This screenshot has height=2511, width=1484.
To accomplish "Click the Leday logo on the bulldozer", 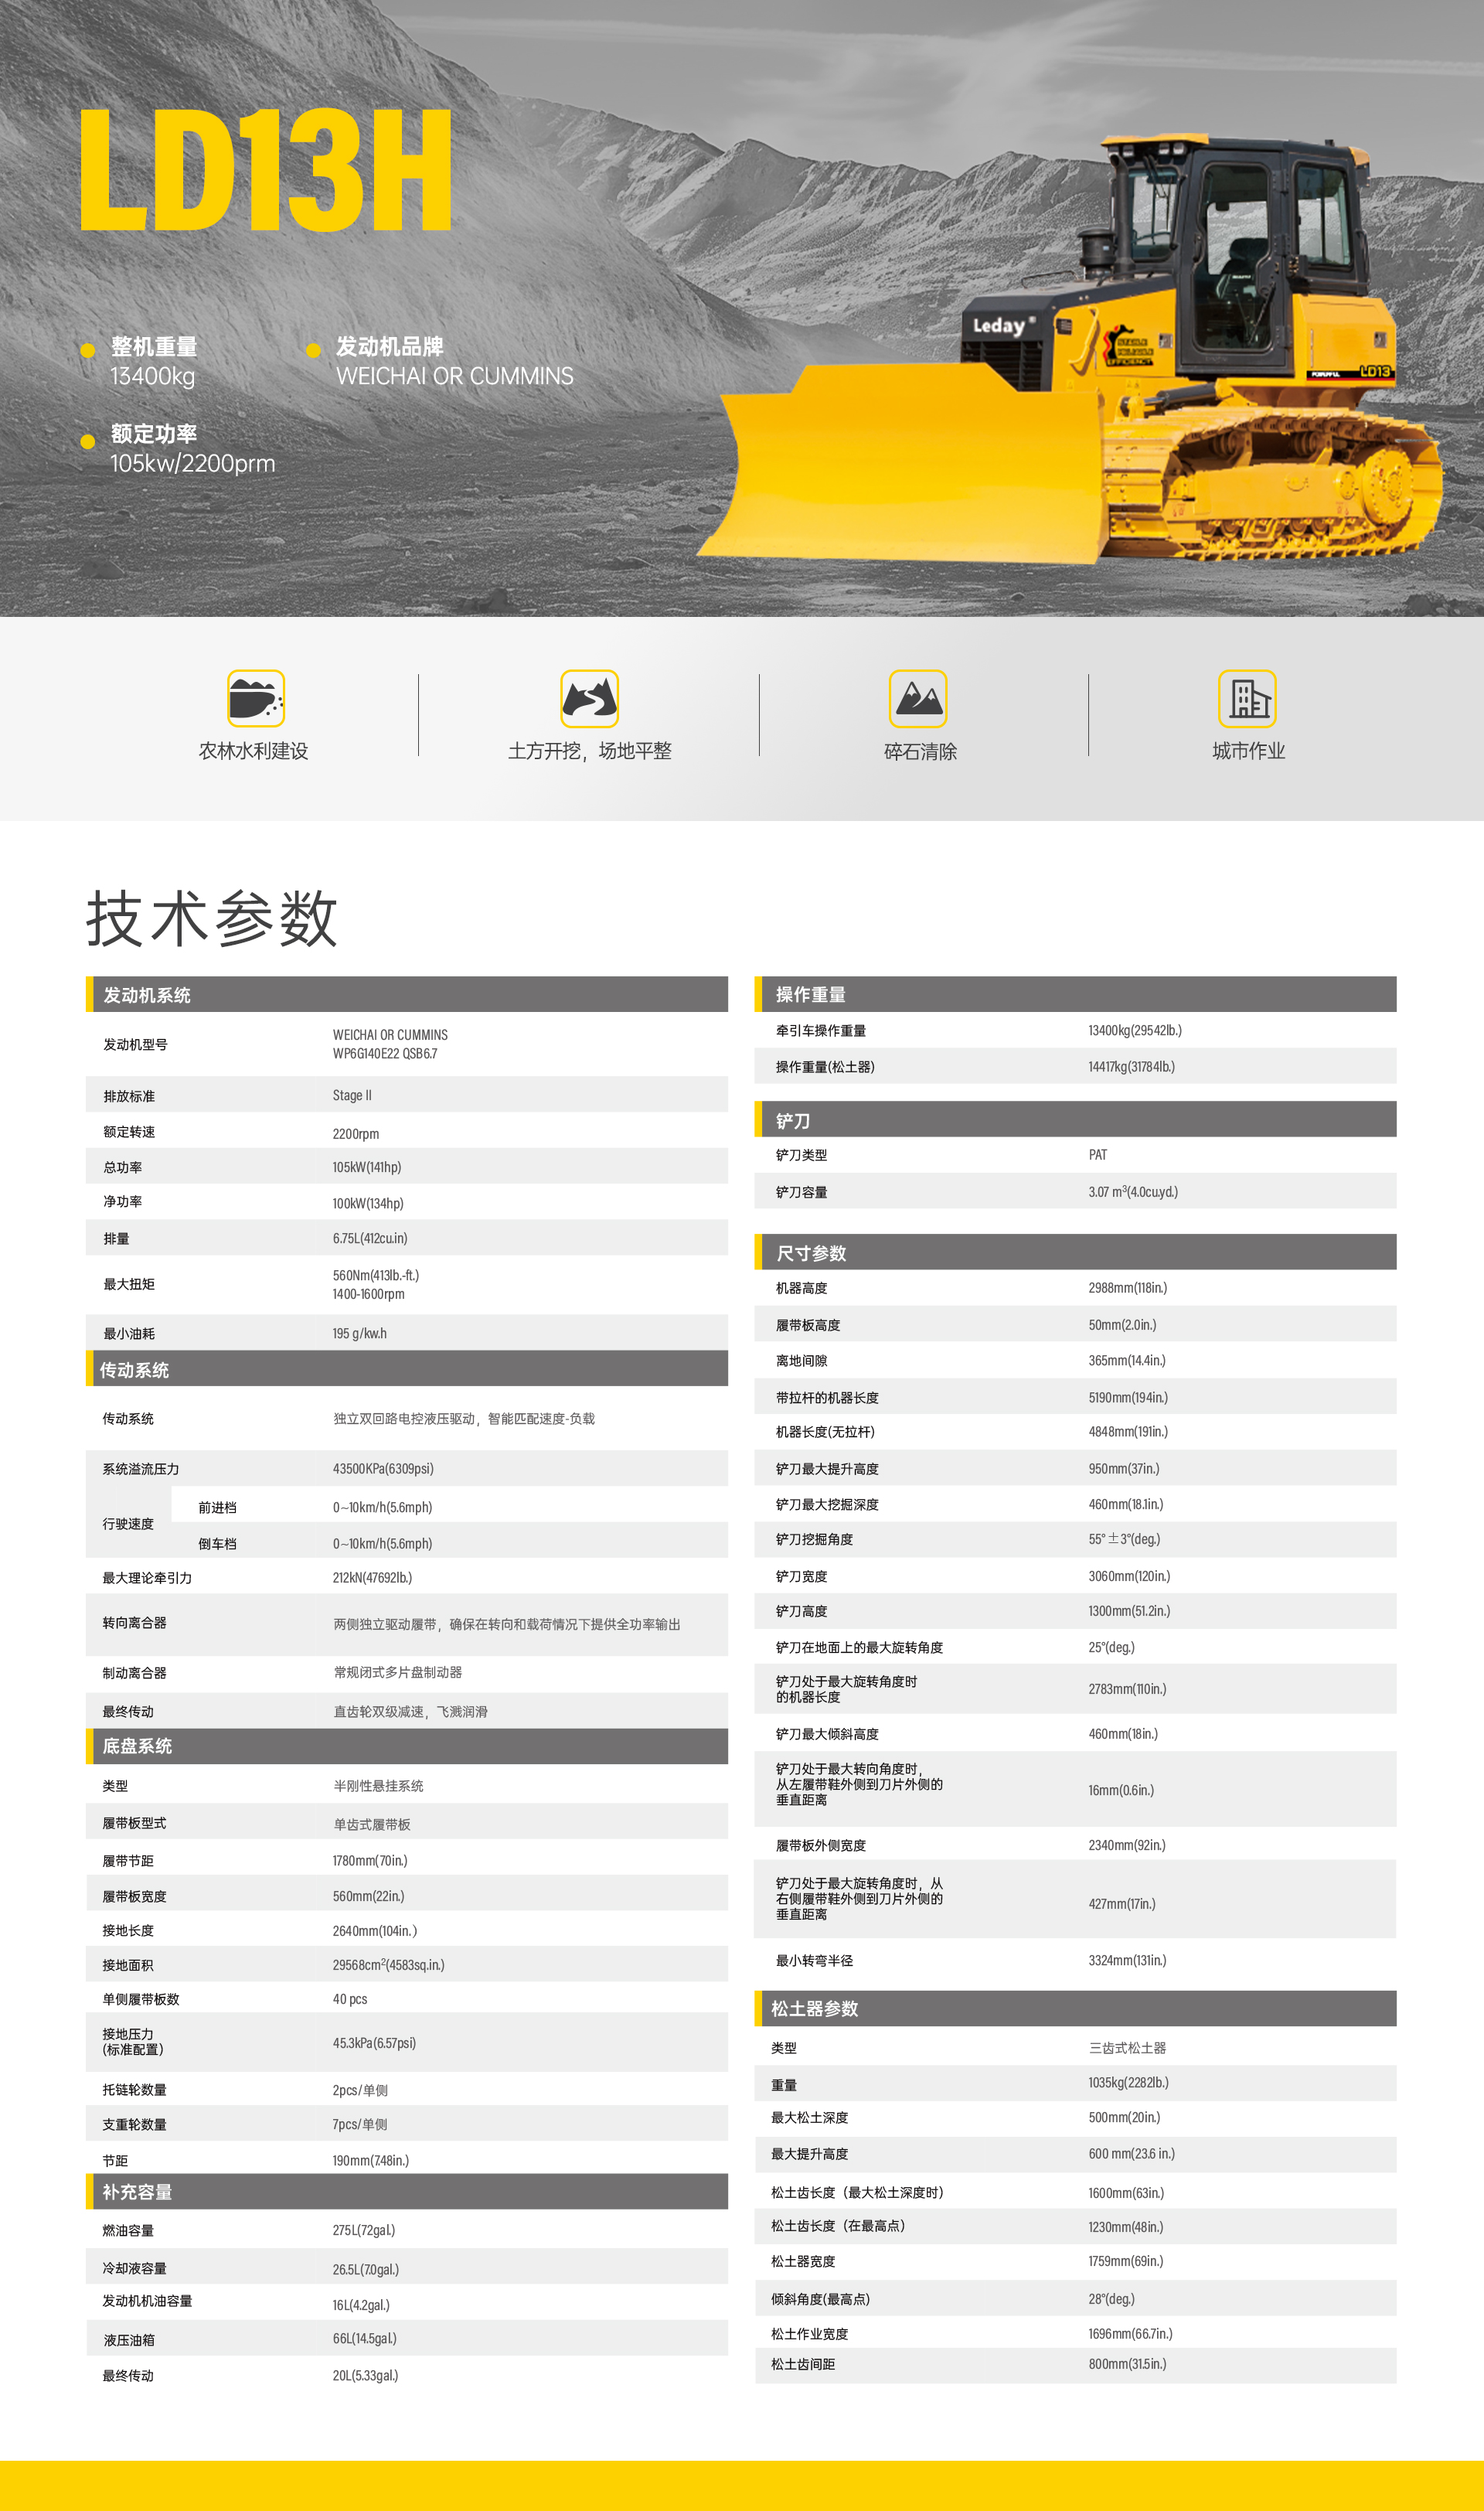I will point(1000,326).
